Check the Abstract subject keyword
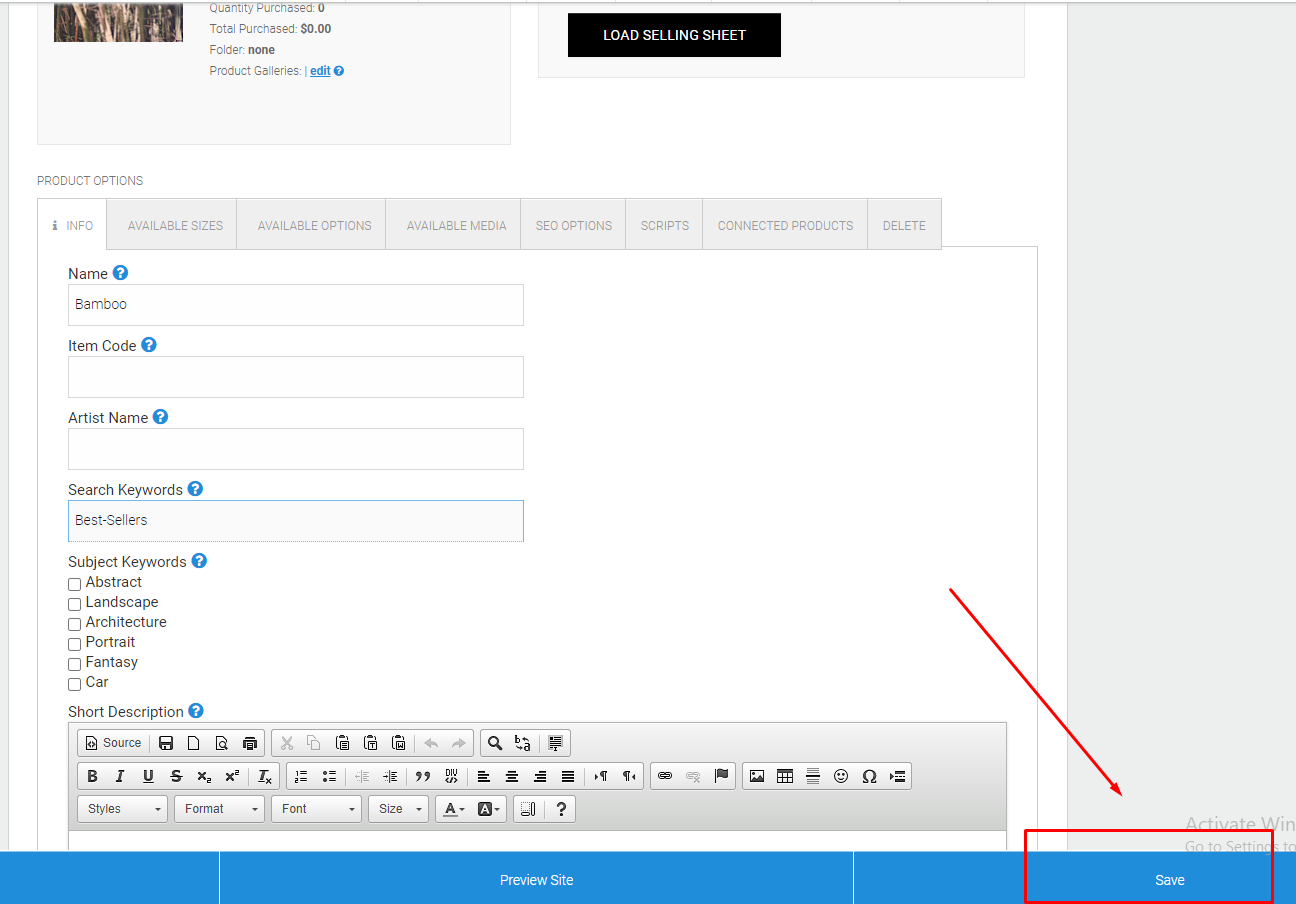Viewport: 1296px width, 904px height. click(x=74, y=584)
